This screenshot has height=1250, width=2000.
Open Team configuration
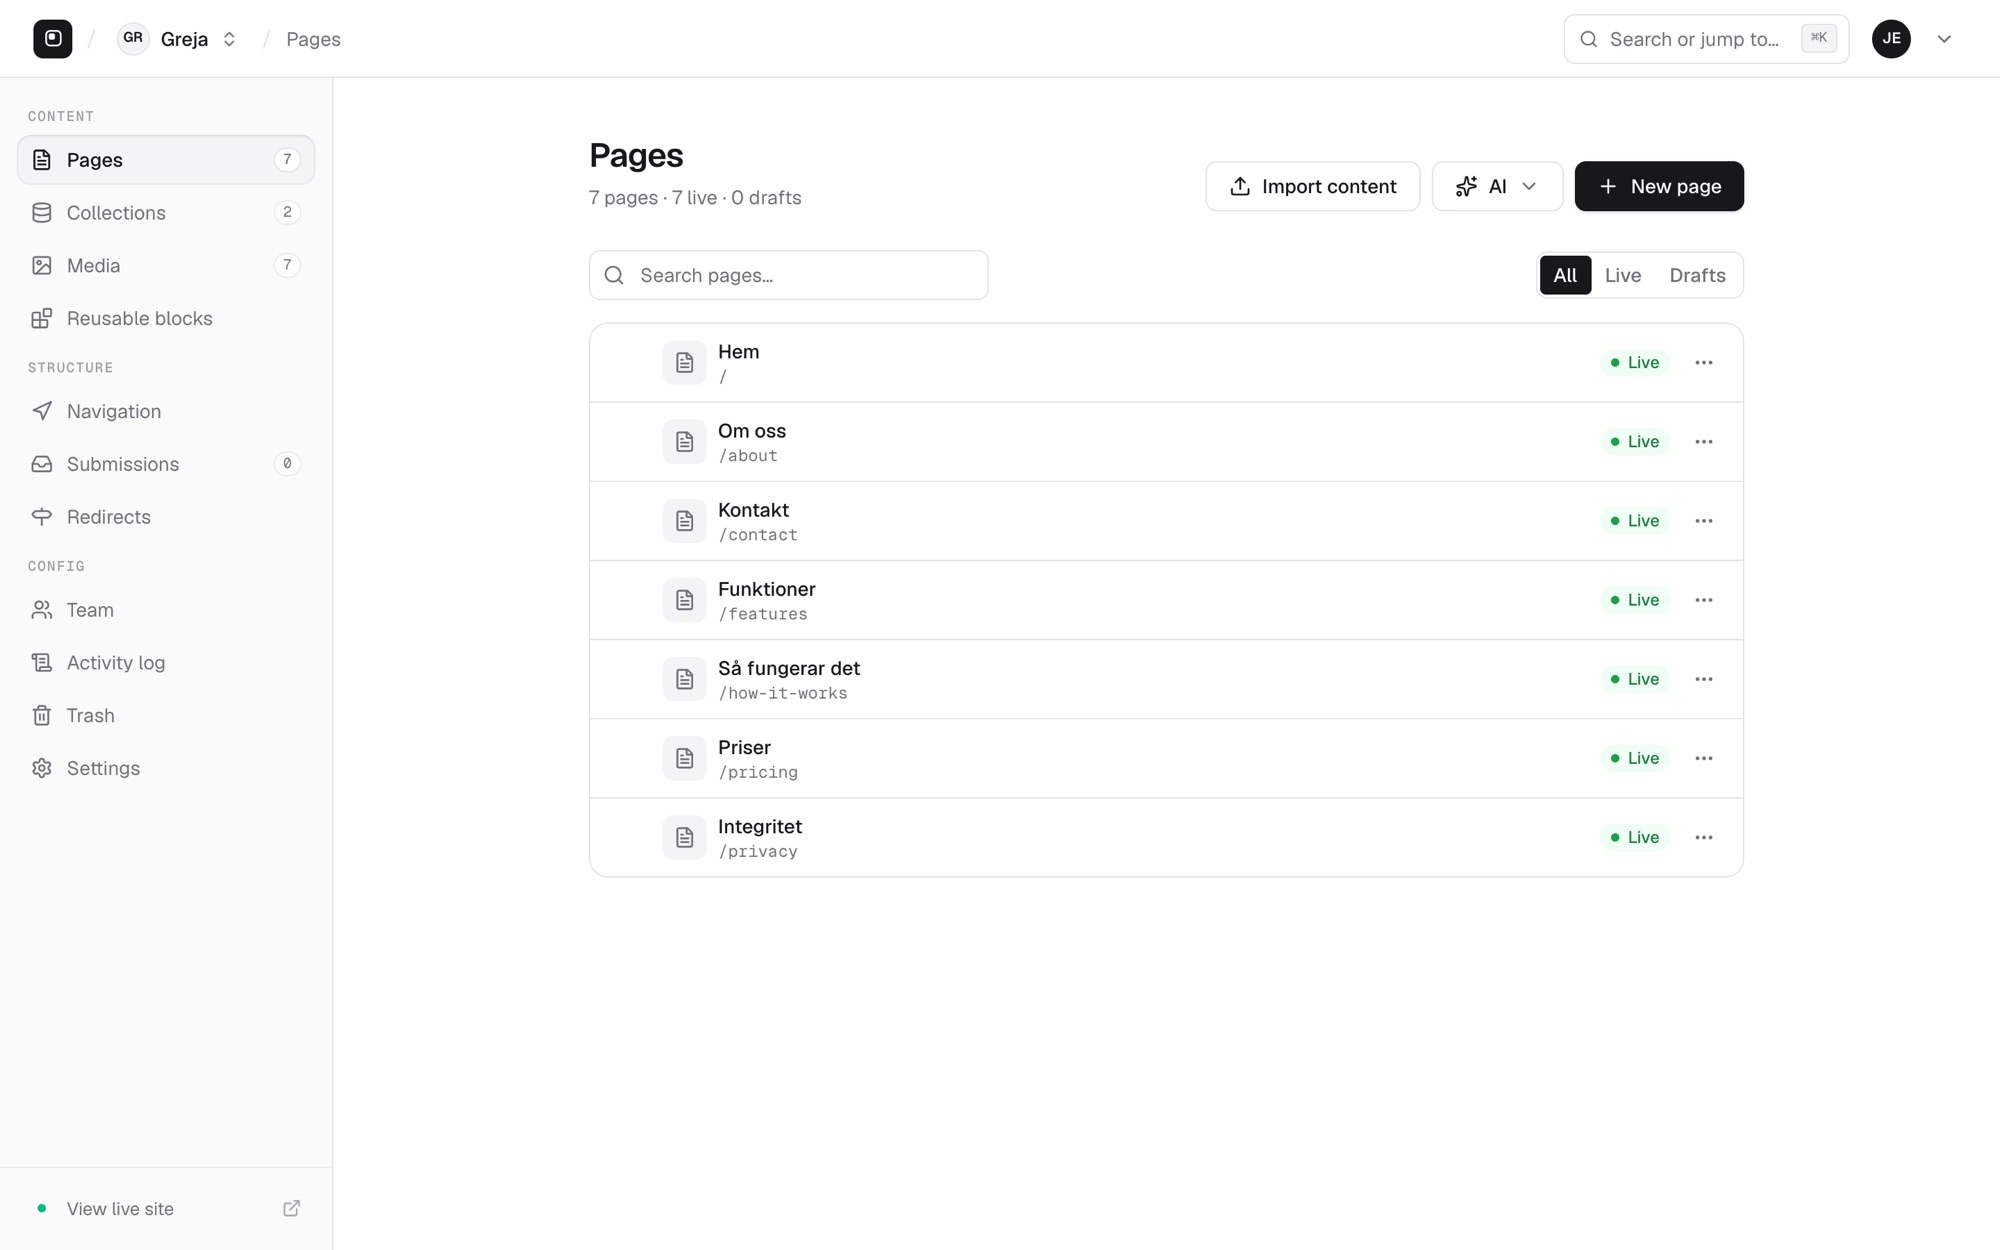tap(166, 610)
